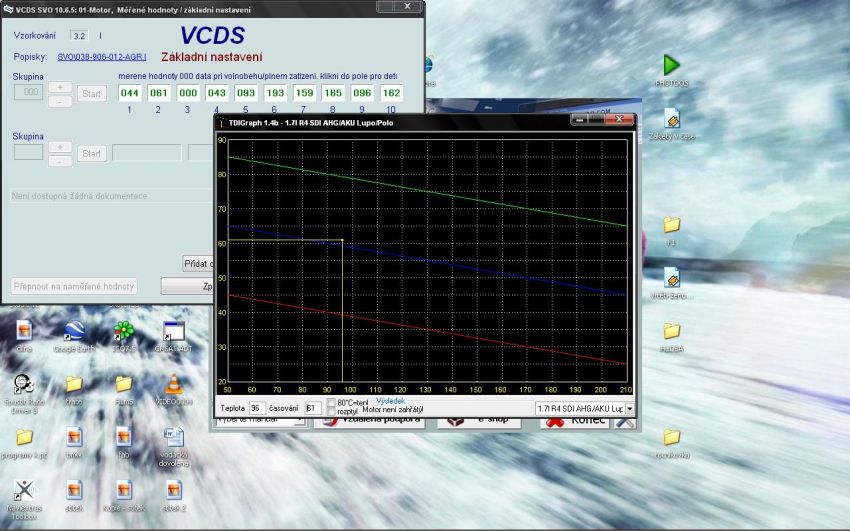Screen dimensions: 850x531
Task: Click the 'Přidat' button in VCDS
Action: [198, 263]
